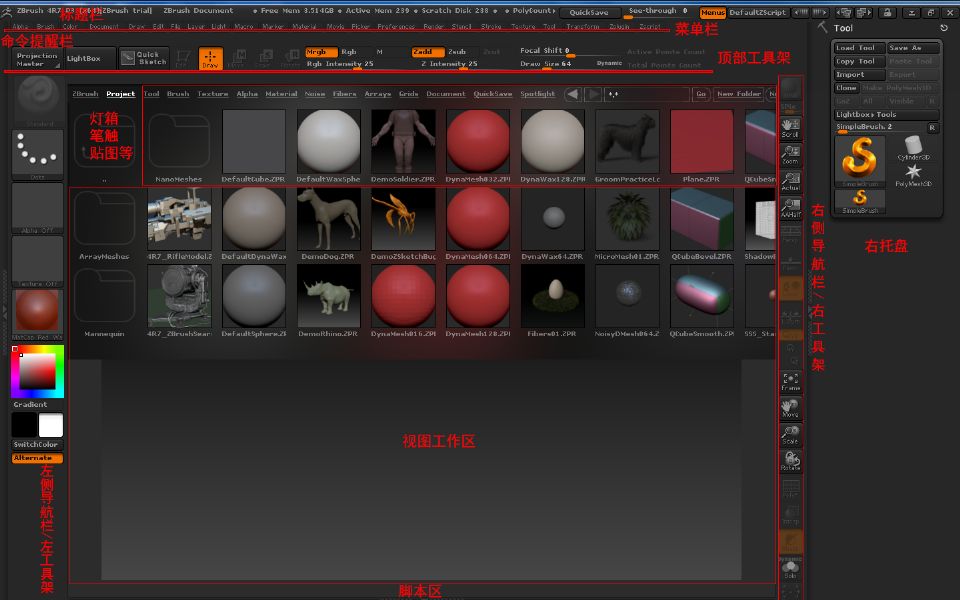Image resolution: width=960 pixels, height=600 pixels.
Task: Select the PolyMesh3D star tool
Action: pos(913,174)
